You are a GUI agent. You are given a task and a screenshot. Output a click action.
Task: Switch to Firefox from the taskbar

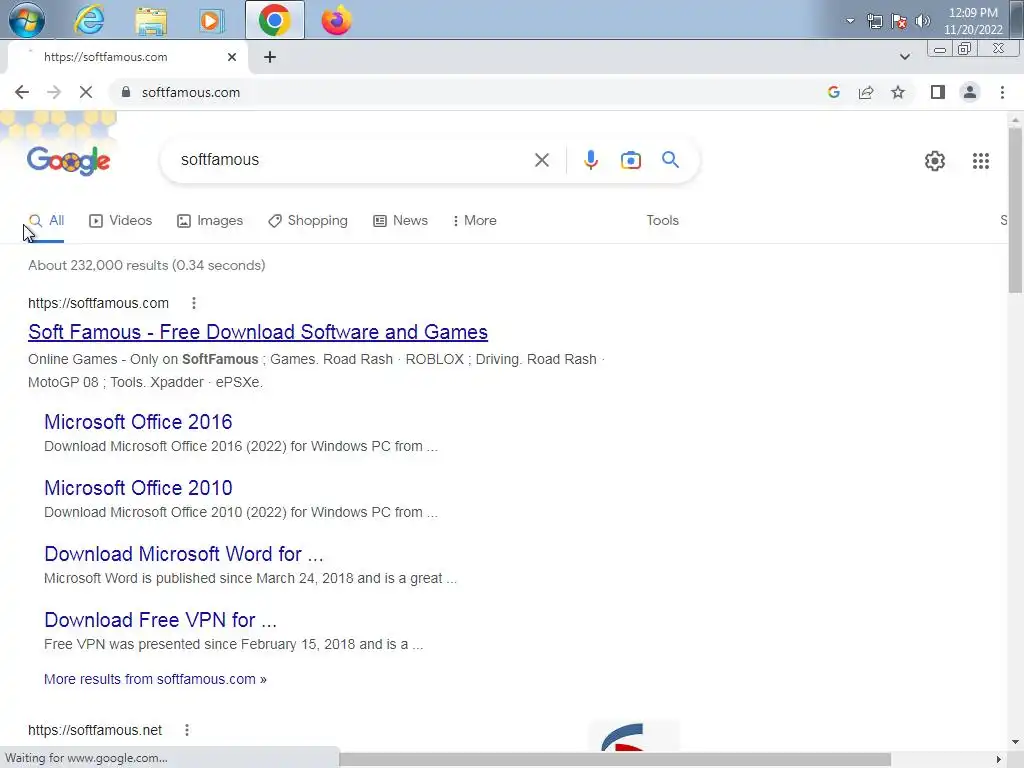coord(336,20)
